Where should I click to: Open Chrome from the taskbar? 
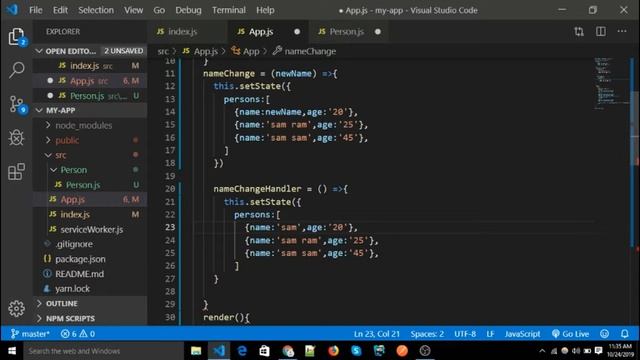click(x=288, y=351)
